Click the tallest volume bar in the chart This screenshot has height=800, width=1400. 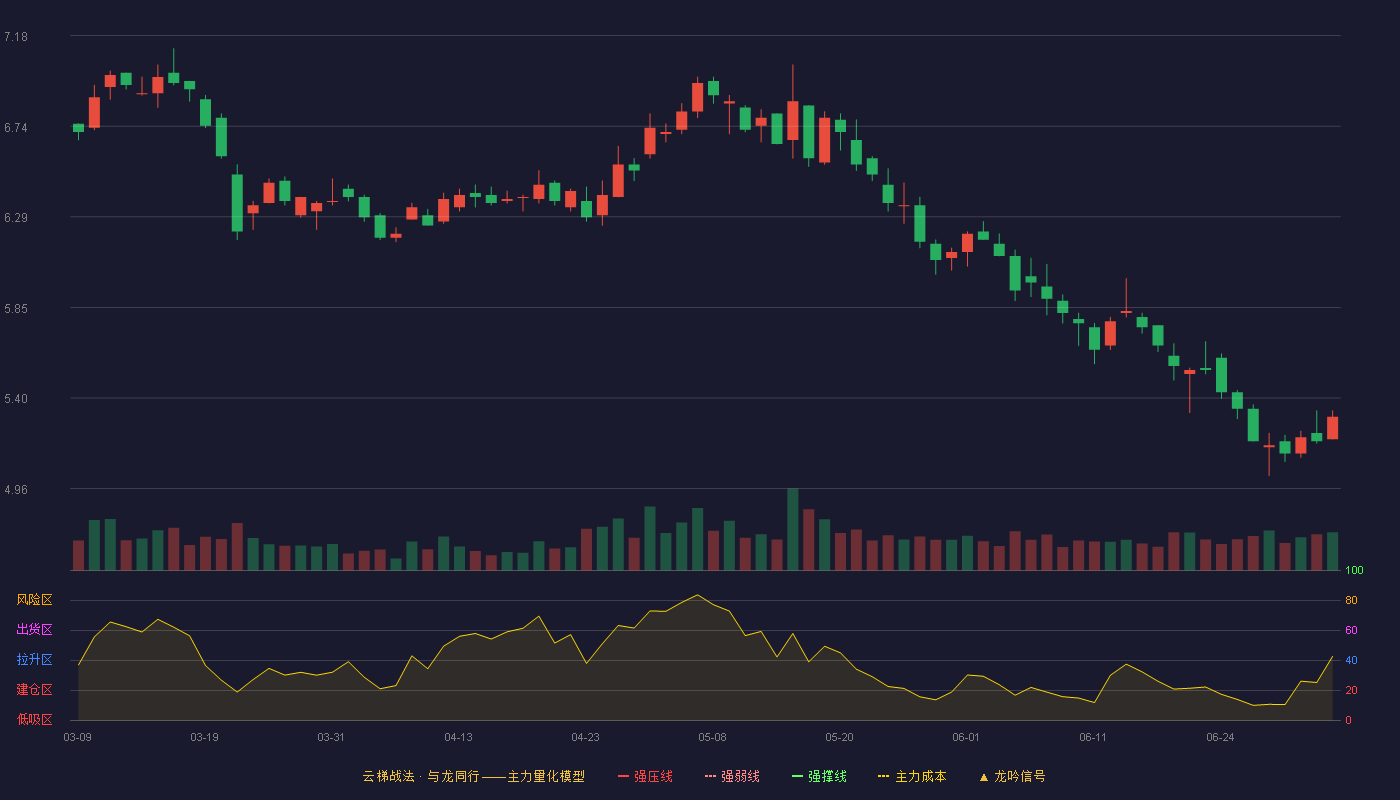(x=793, y=529)
